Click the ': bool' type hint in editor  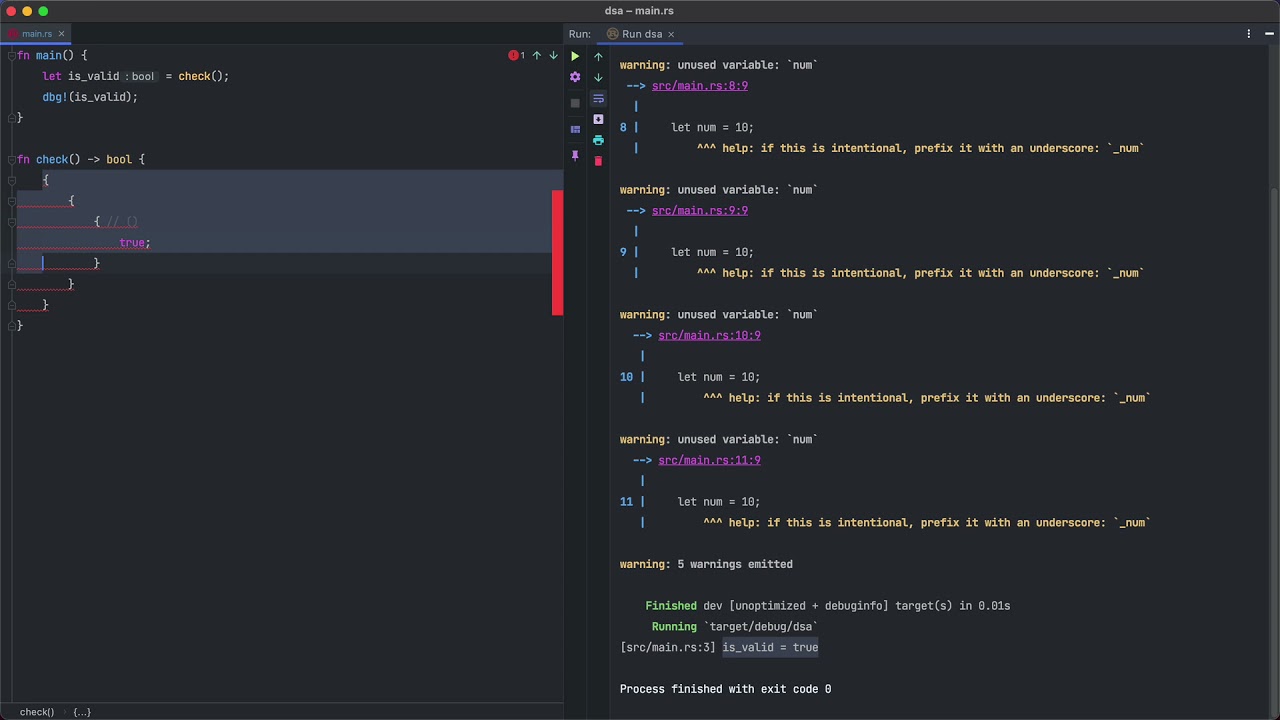[x=140, y=77]
